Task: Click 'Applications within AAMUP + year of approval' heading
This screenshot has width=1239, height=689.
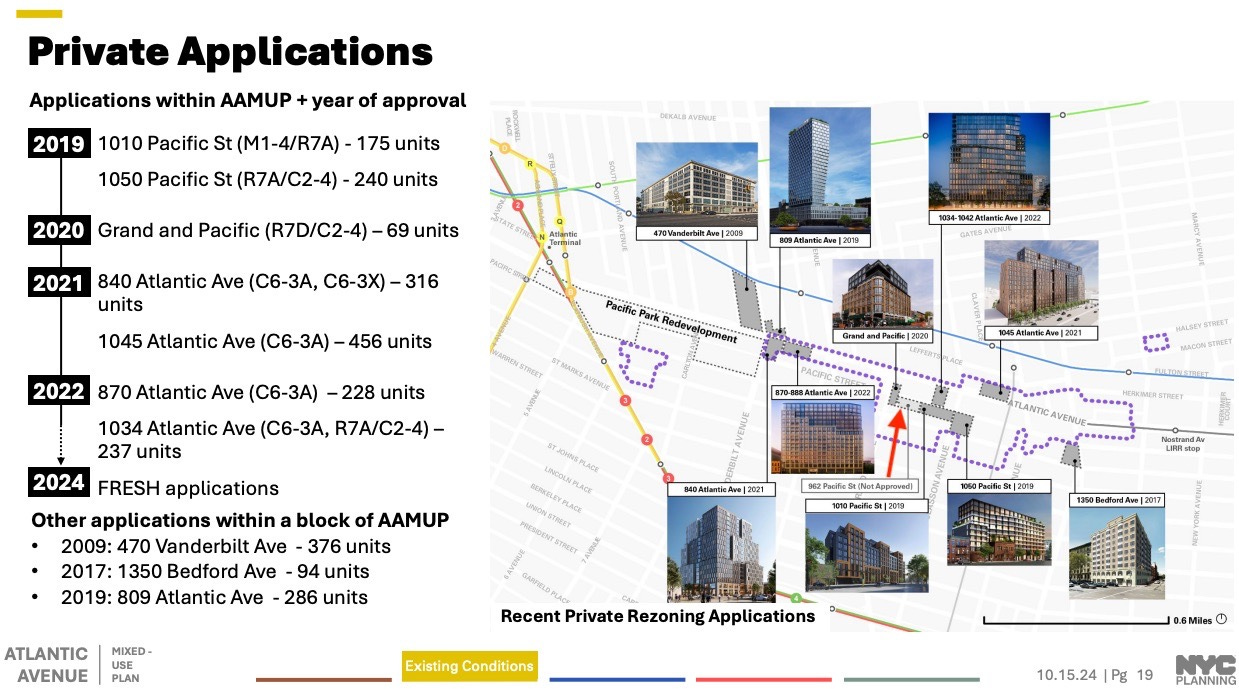Action: [x=248, y=101]
